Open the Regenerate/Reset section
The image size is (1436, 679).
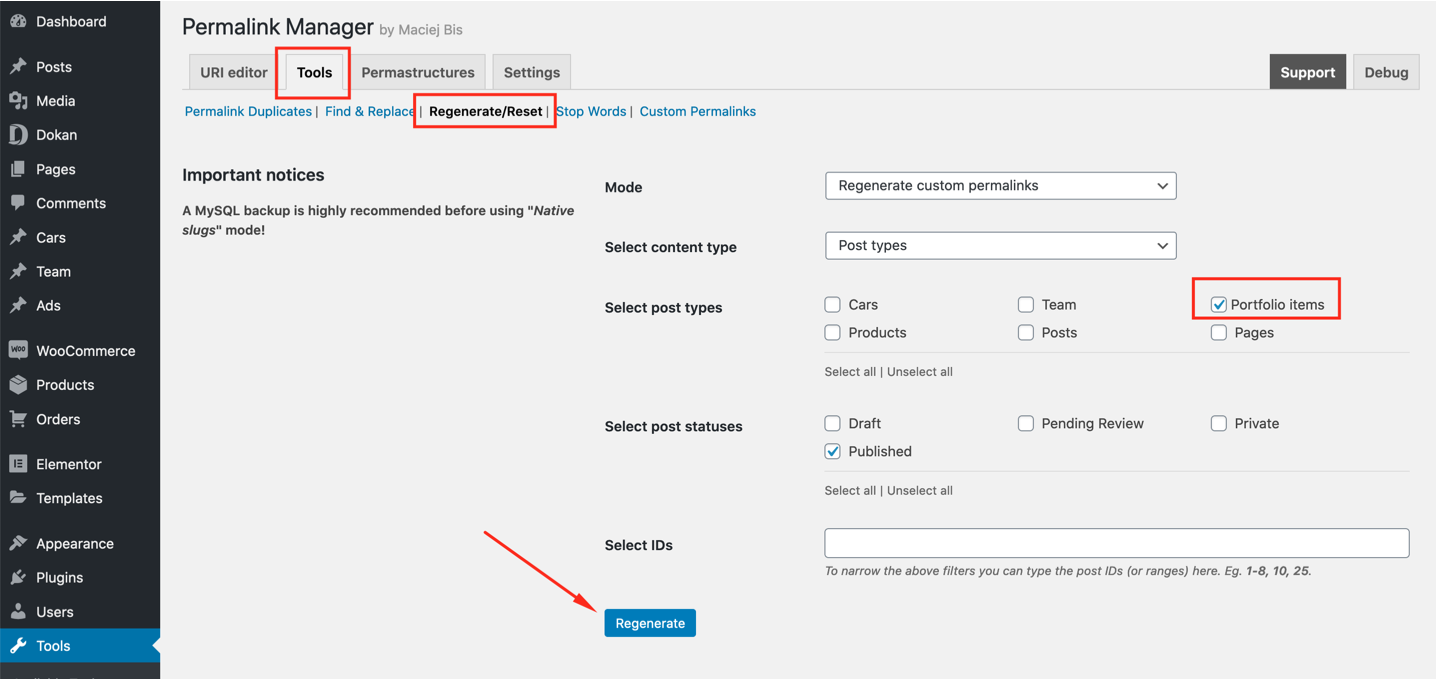(x=486, y=112)
